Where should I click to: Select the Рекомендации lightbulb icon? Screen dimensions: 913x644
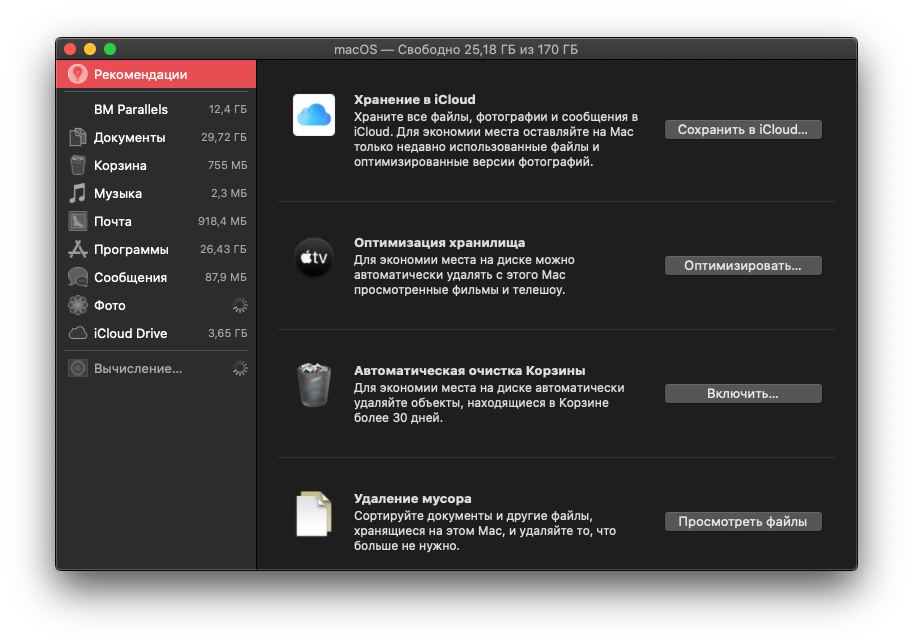tap(77, 74)
